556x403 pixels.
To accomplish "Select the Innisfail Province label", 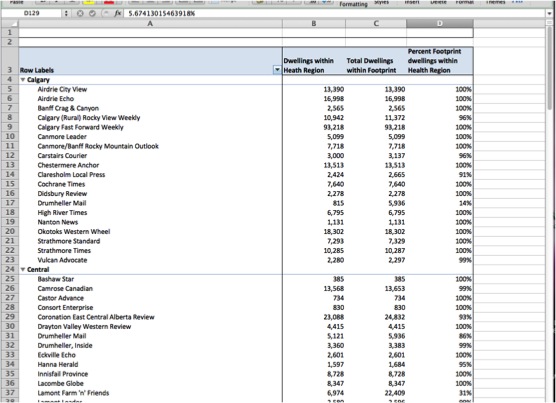I will coord(62,374).
